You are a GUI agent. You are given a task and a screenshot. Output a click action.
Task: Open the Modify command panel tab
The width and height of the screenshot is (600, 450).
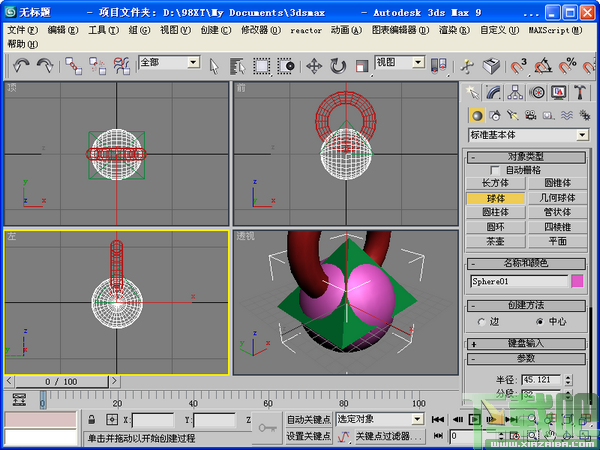pyautogui.click(x=495, y=93)
